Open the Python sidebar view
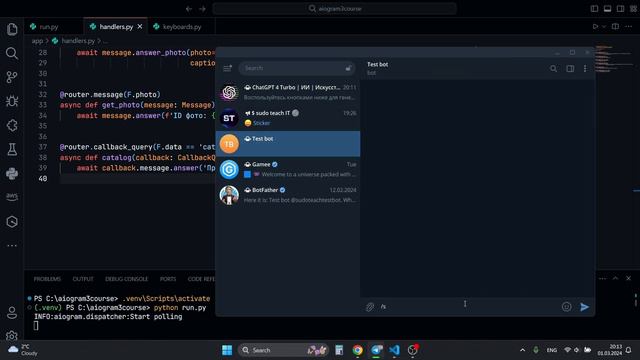Screen dimensions: 640x360 [12, 173]
